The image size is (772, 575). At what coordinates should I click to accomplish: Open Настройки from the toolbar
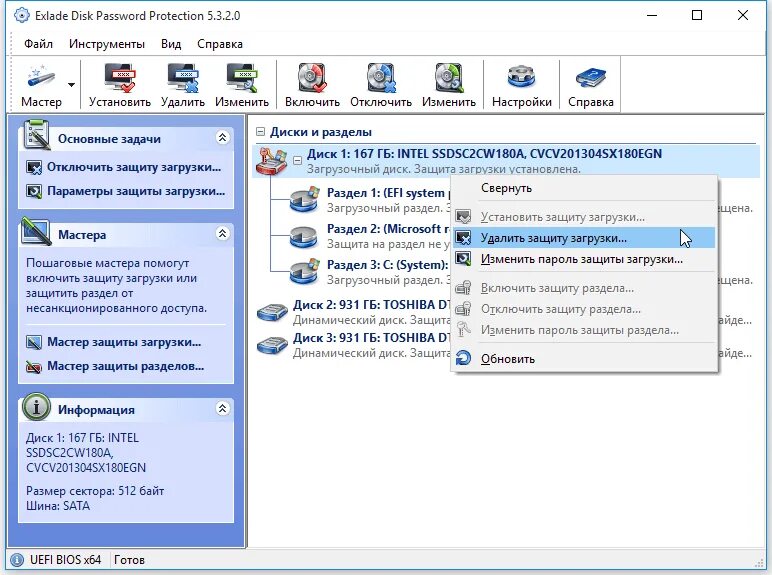pos(521,85)
